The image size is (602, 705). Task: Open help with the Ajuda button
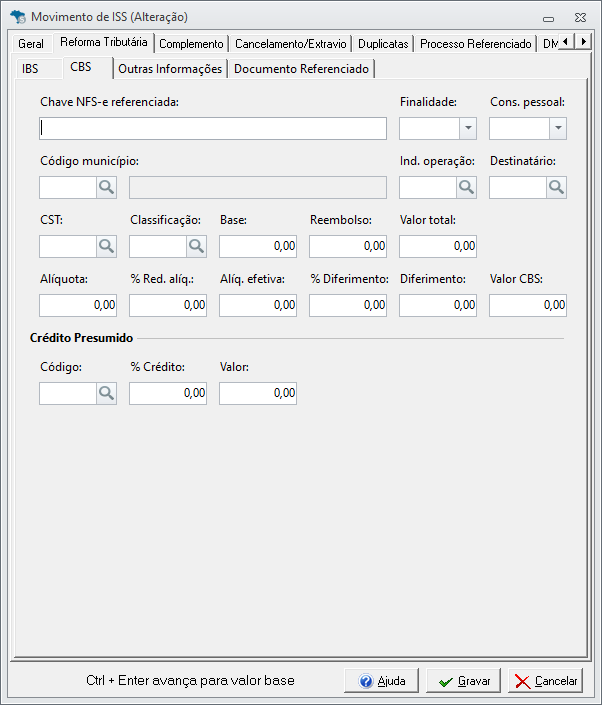coord(381,681)
